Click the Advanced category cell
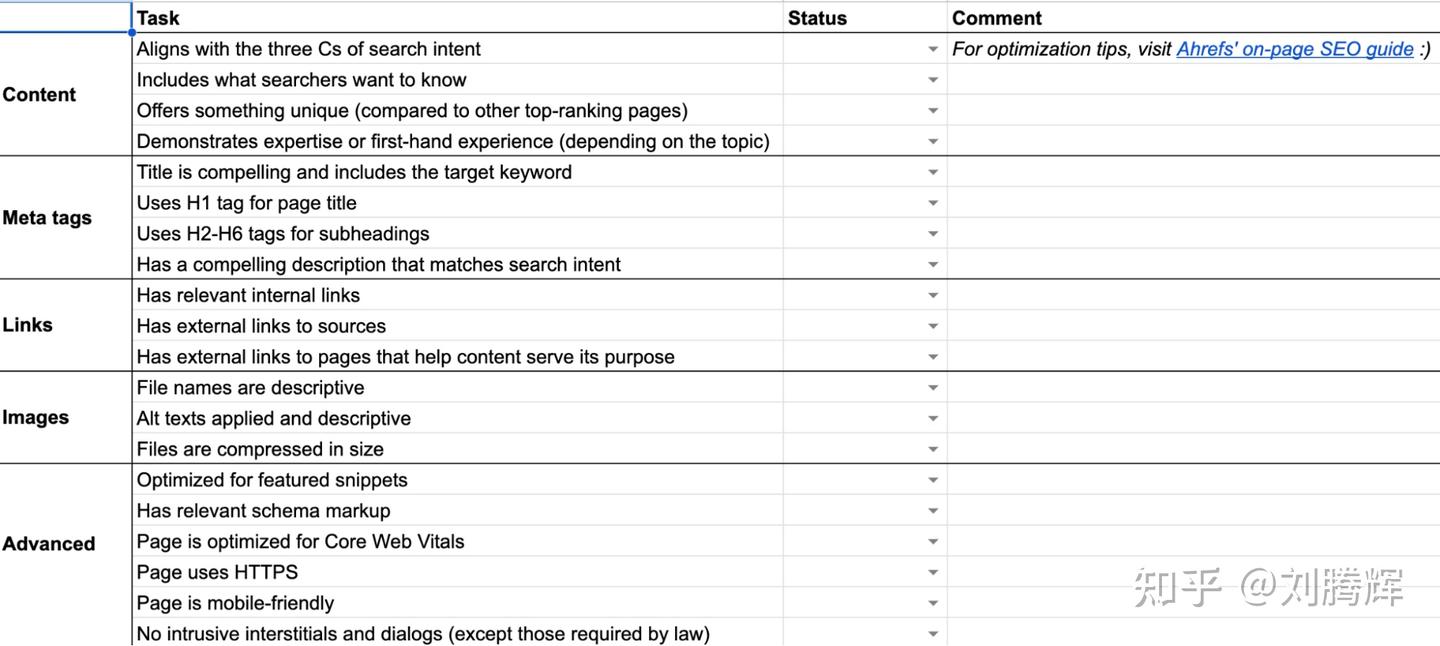 64,544
